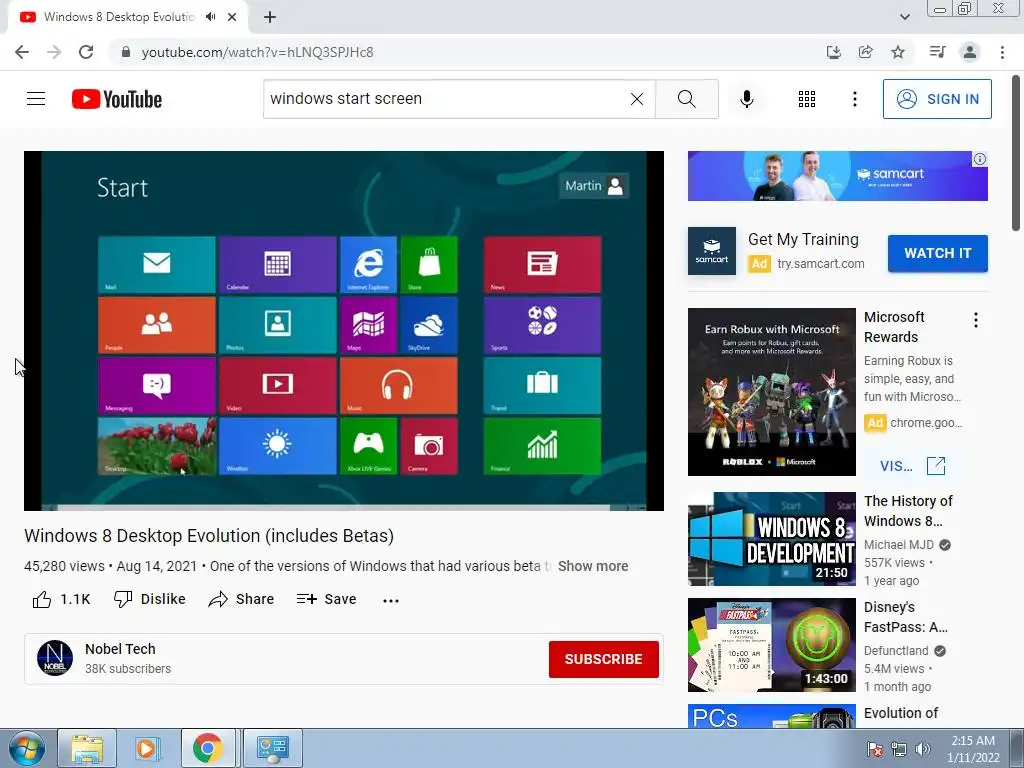
Task: Launch Windows Media Player from taskbar
Action: (x=147, y=748)
